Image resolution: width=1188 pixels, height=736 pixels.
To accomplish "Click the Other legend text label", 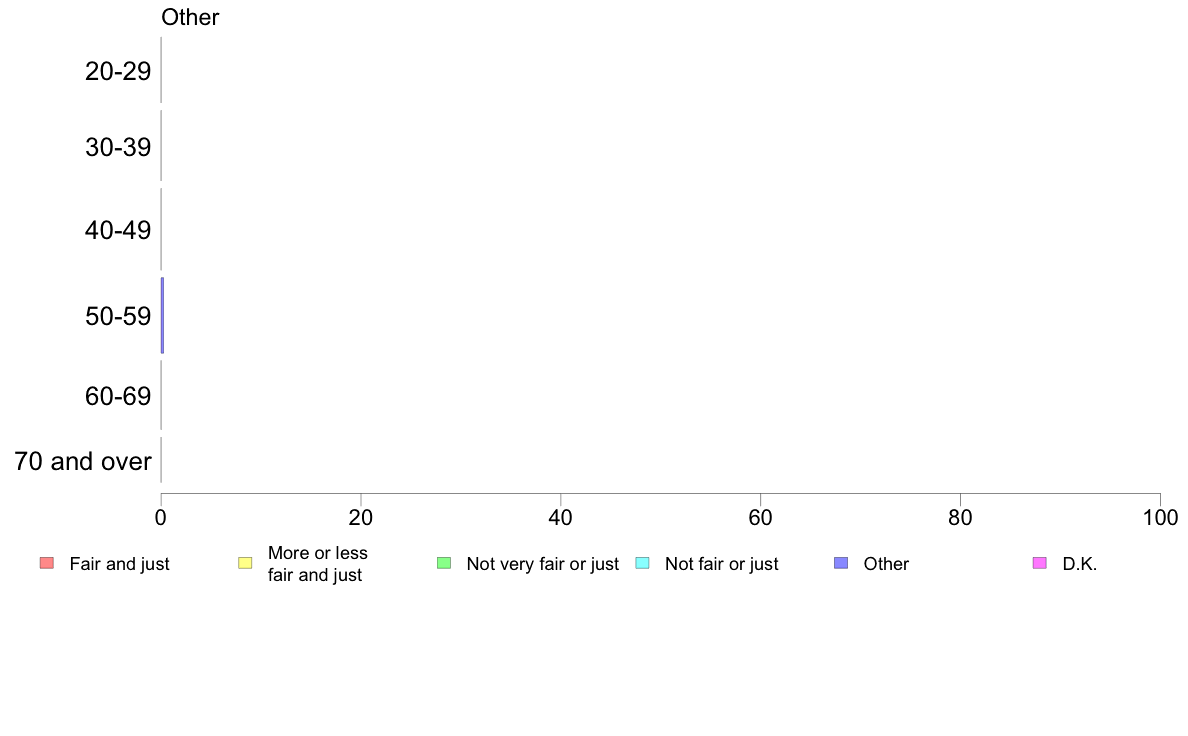I will [x=886, y=564].
